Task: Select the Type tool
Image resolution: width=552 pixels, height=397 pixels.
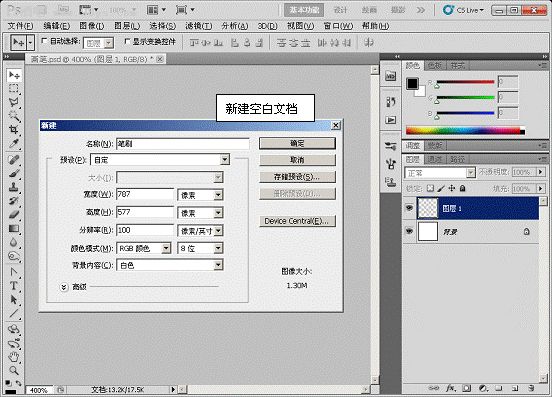Action: coord(14,286)
